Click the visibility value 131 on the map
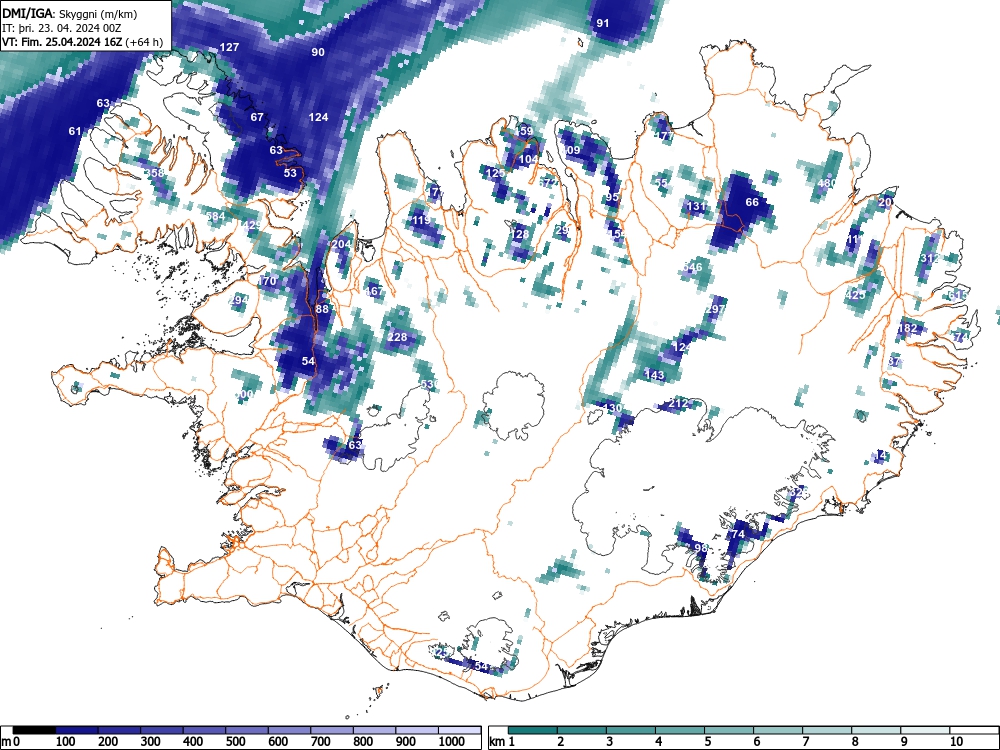Viewport: 1000px width, 750px height. point(696,207)
